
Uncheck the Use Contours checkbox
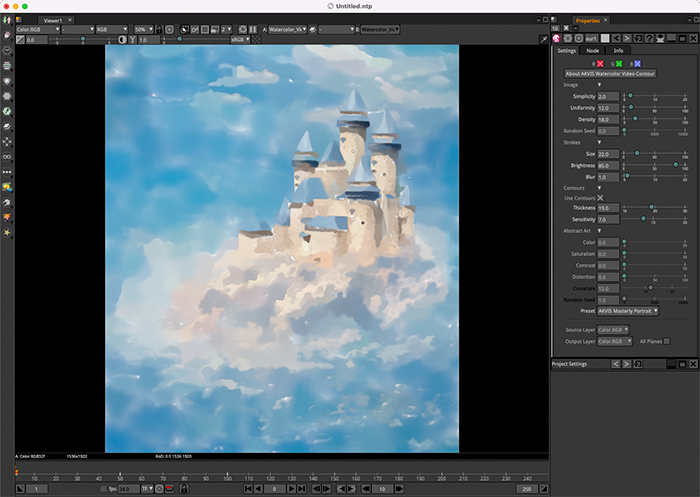tap(600, 198)
